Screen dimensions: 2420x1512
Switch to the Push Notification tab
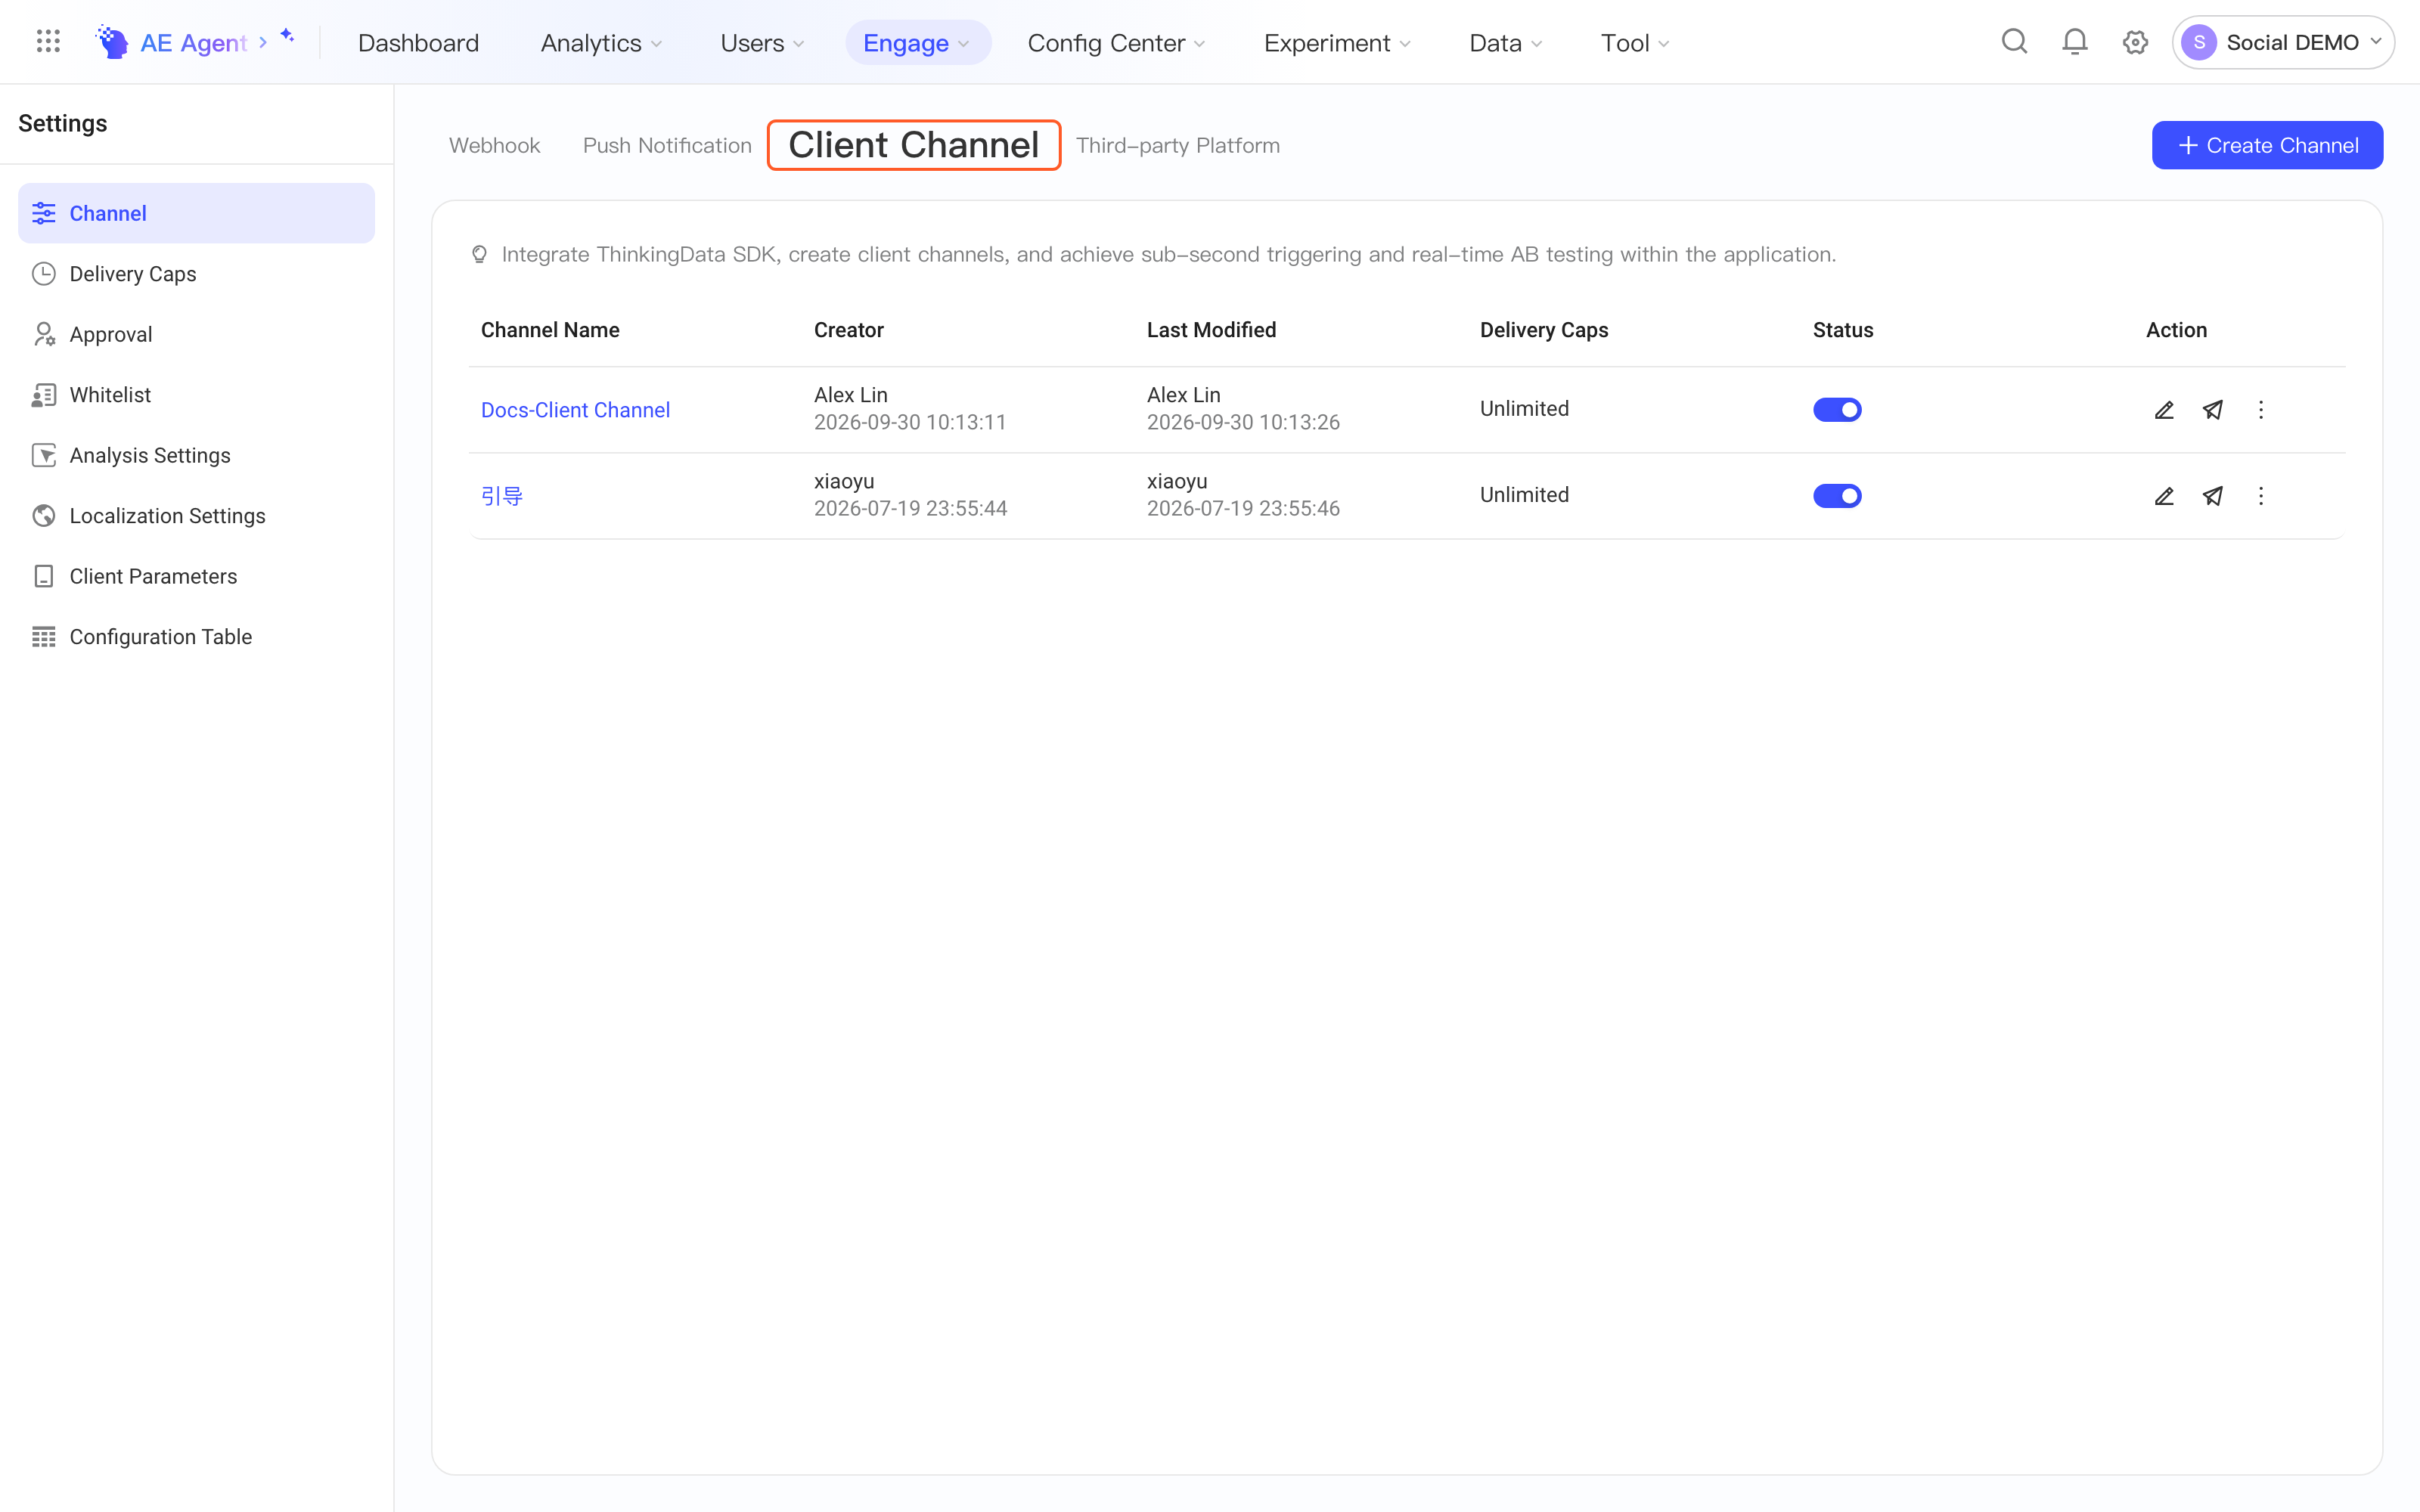[667, 146]
